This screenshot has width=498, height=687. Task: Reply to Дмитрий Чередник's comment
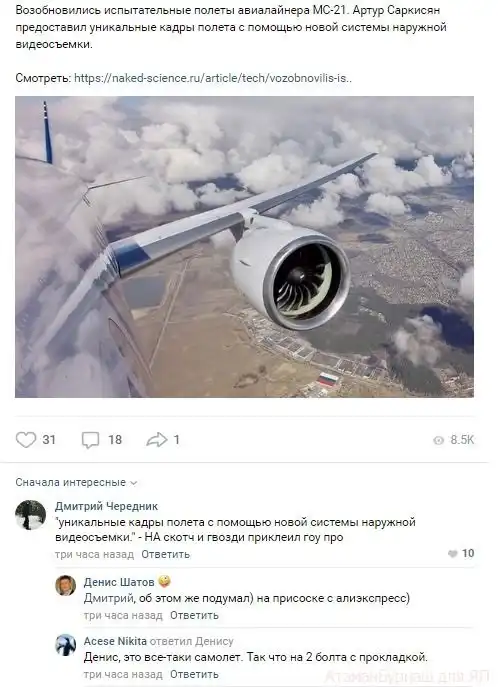pos(165,554)
